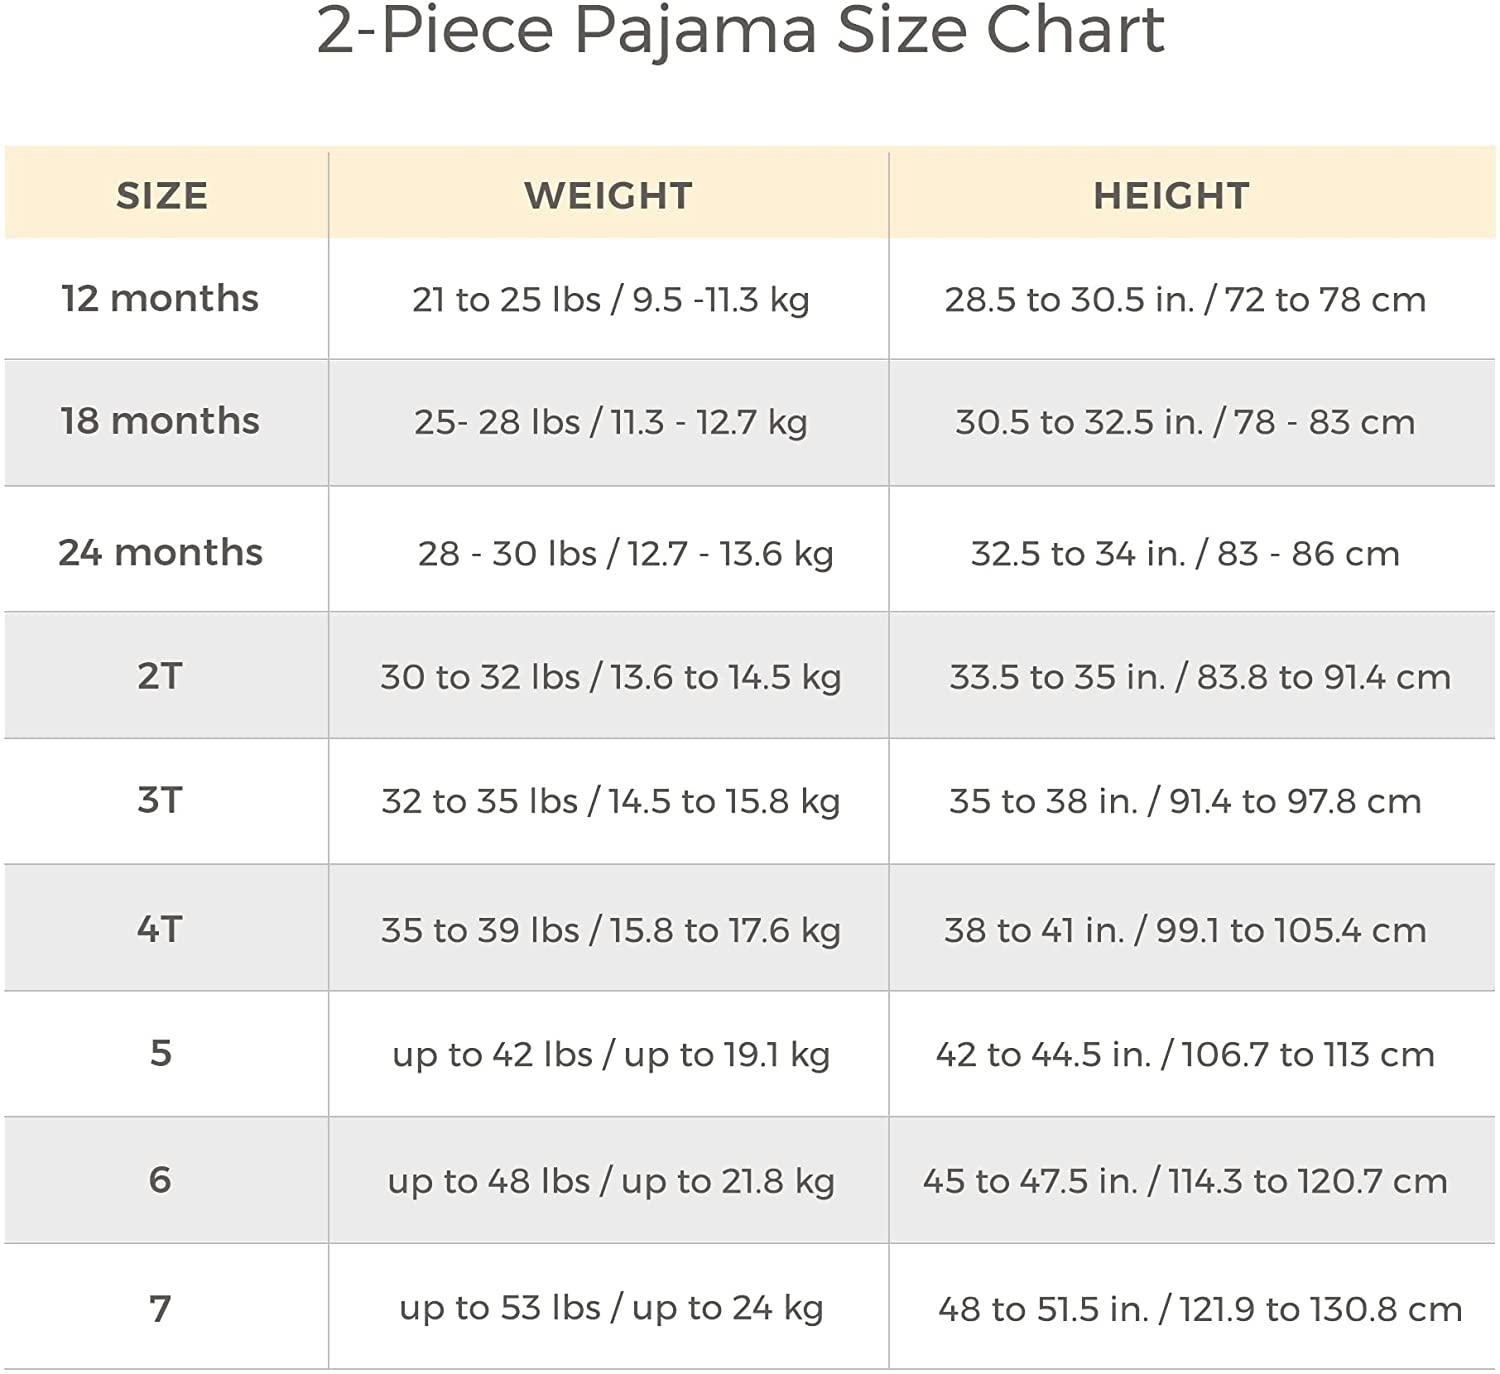Select the 2T size cell
Viewport: 1500px width, 1374px height.
(160, 676)
